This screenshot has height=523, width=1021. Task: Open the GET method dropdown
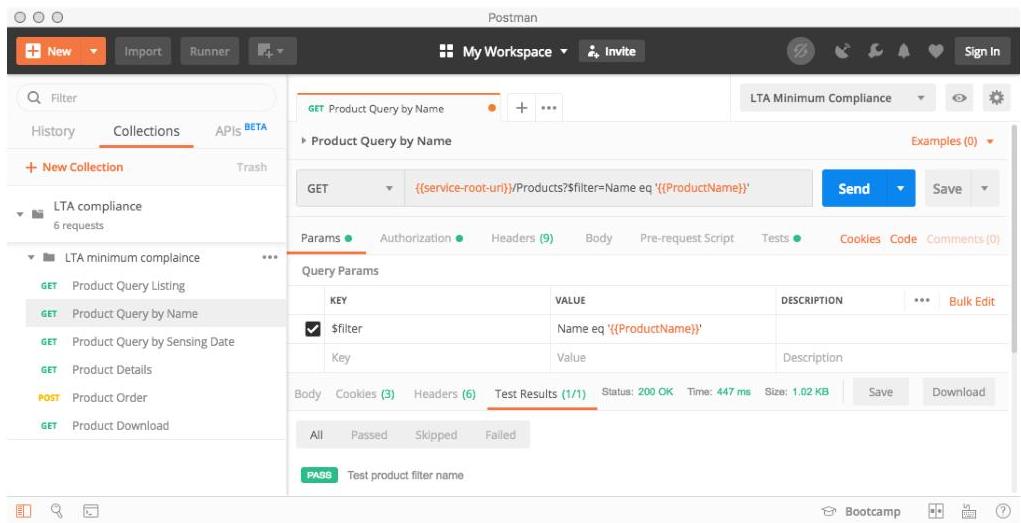click(350, 188)
